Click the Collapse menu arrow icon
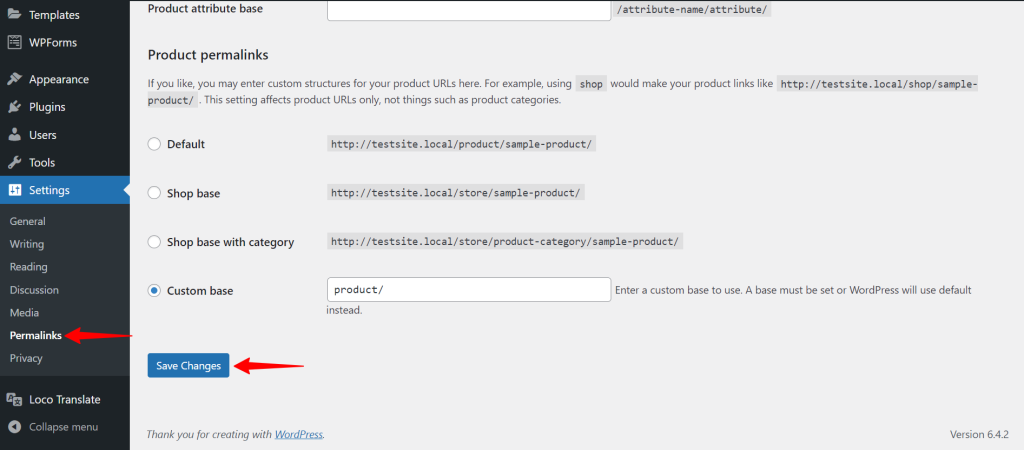 (x=14, y=427)
